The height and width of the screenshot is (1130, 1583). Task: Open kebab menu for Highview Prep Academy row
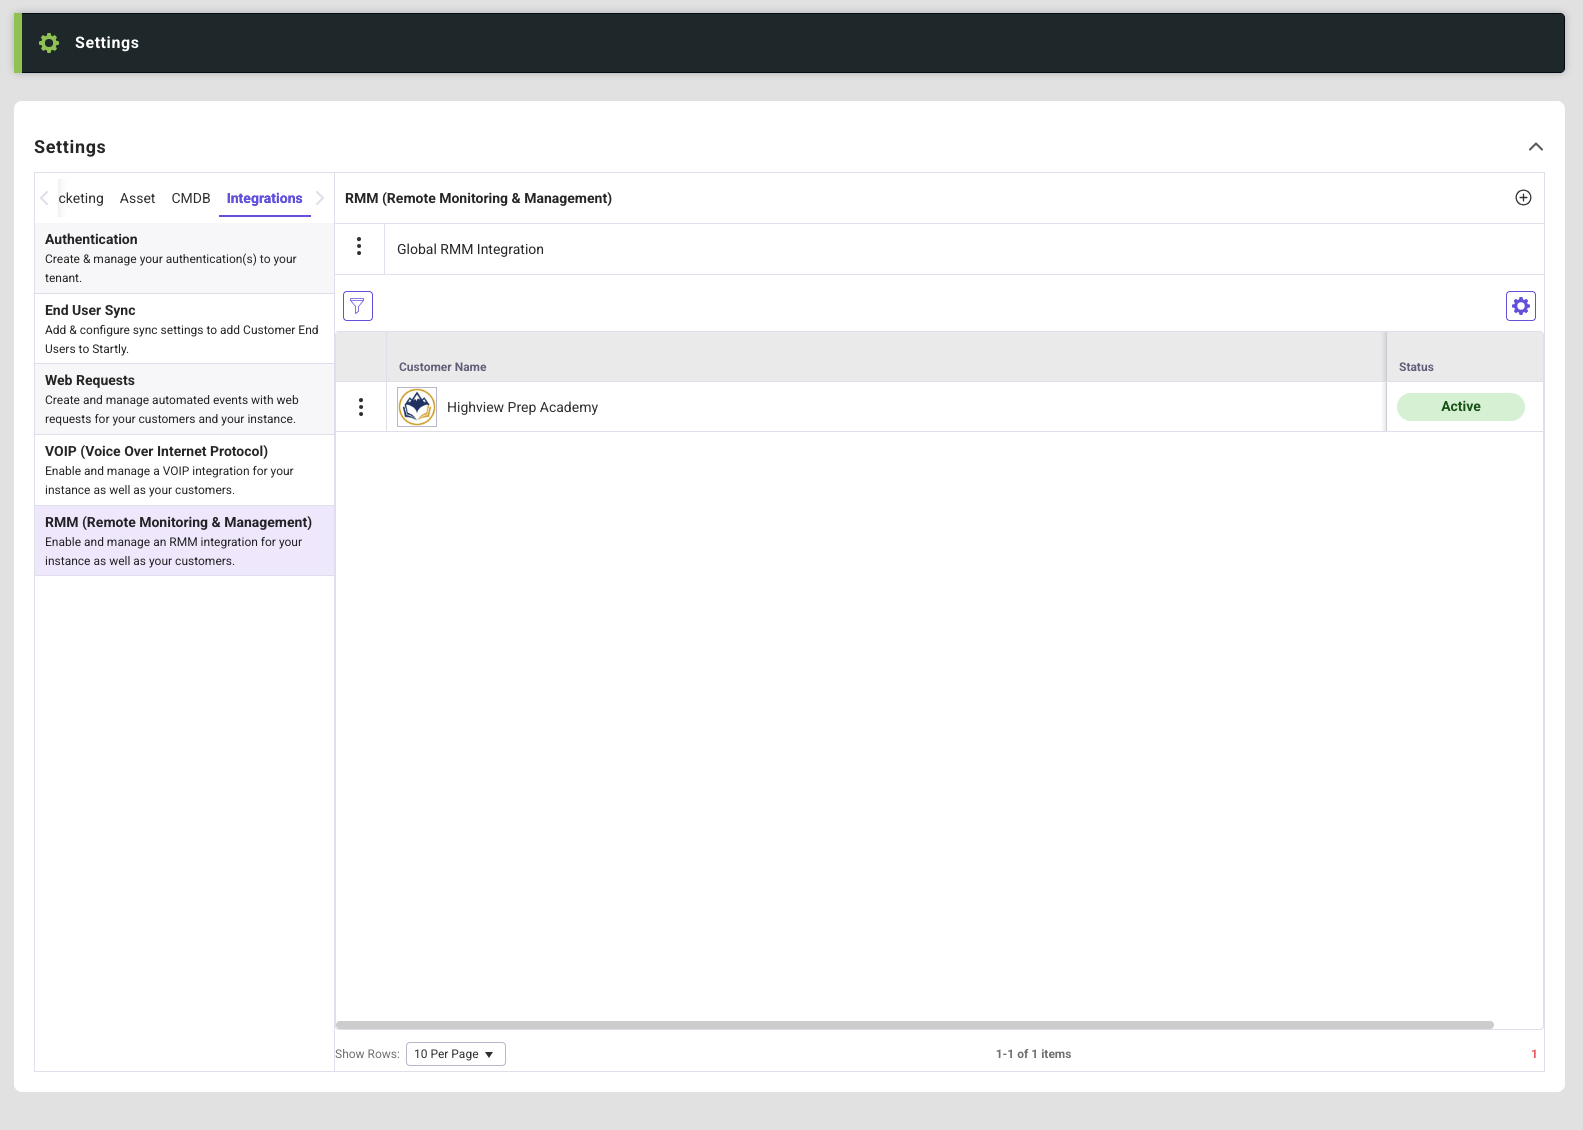click(361, 407)
